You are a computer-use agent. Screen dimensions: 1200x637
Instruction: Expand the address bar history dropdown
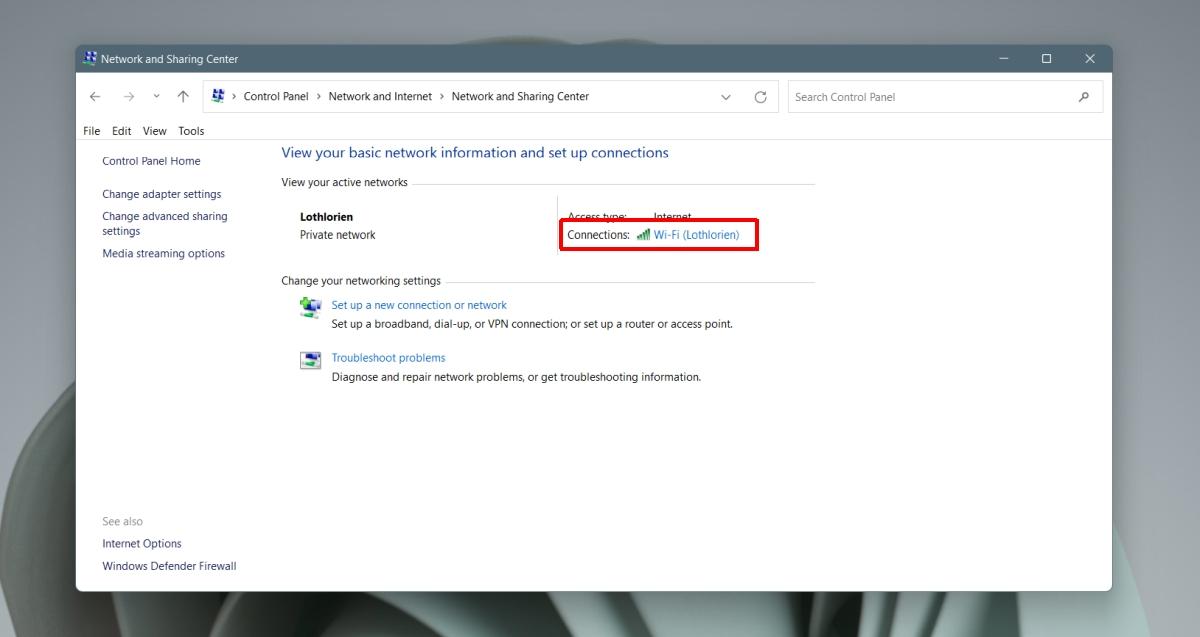[x=726, y=97]
